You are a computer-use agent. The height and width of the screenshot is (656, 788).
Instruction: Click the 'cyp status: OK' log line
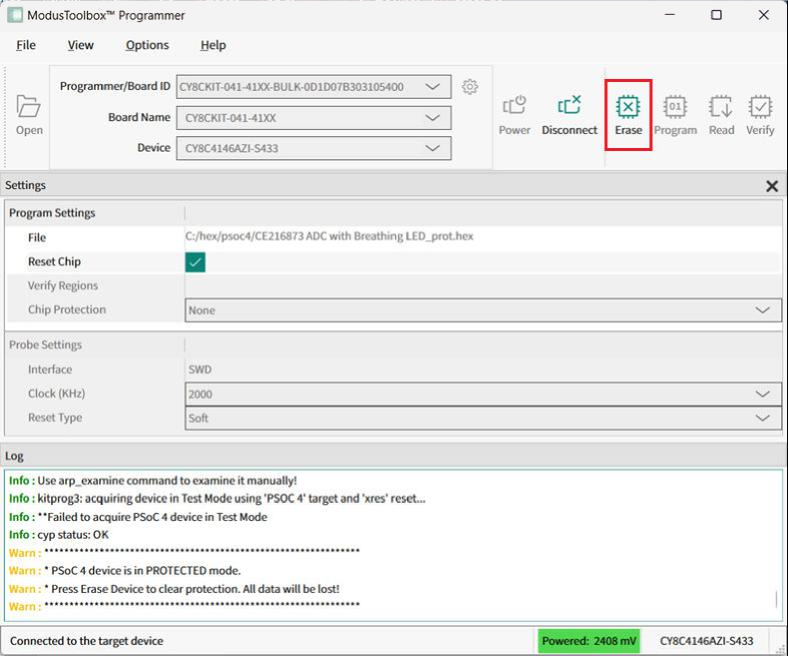tap(58, 534)
